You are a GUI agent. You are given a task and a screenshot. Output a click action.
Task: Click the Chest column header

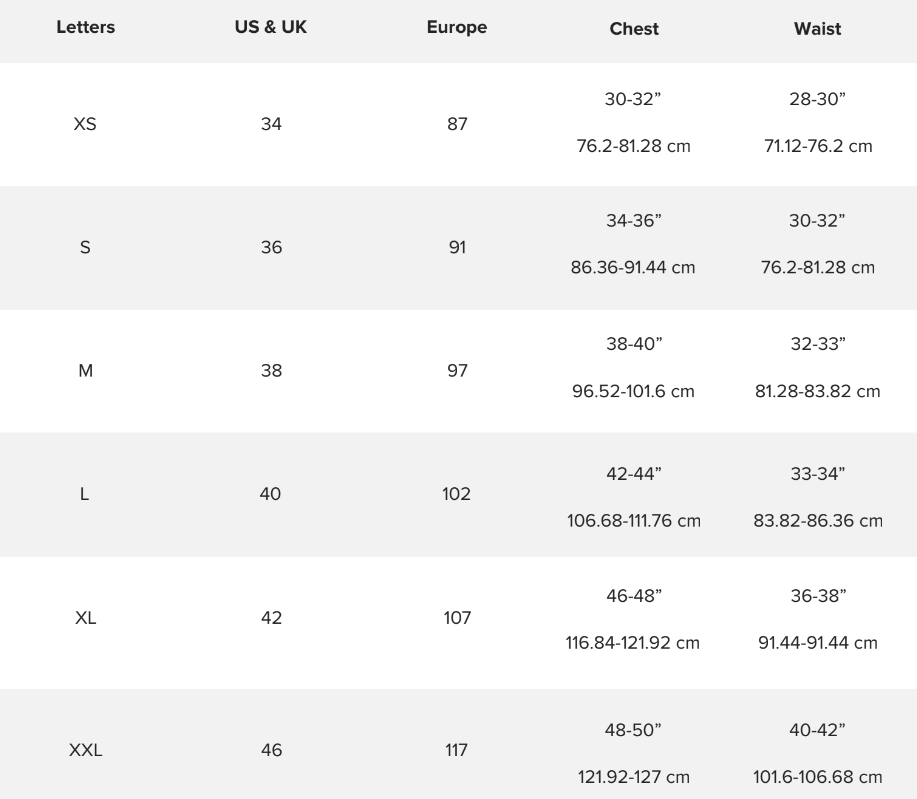pos(634,29)
